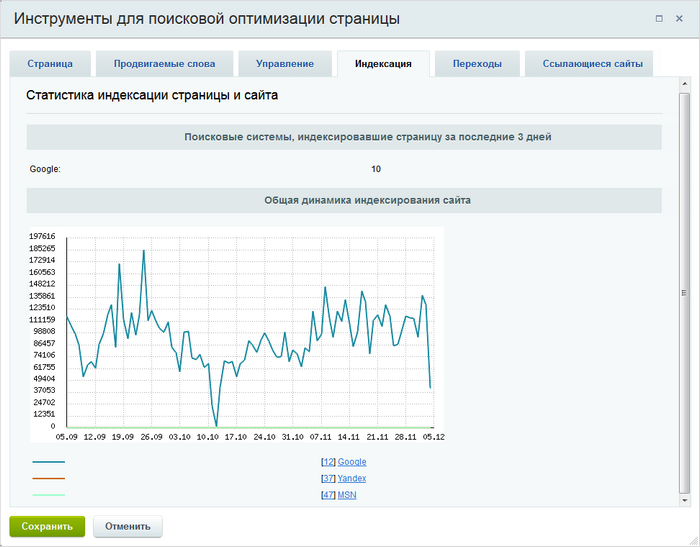Close the dialog with the X icon
700x547 pixels.
[679, 19]
